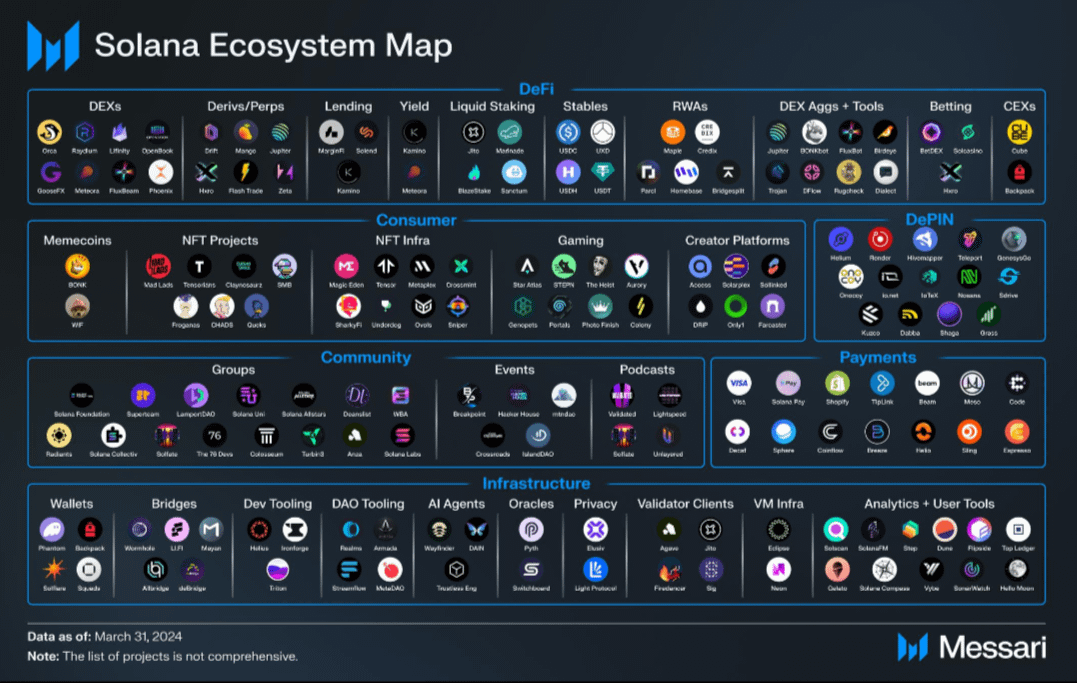Select the DRiP icon in Creator Platforms
The height and width of the screenshot is (683, 1077).
[700, 306]
